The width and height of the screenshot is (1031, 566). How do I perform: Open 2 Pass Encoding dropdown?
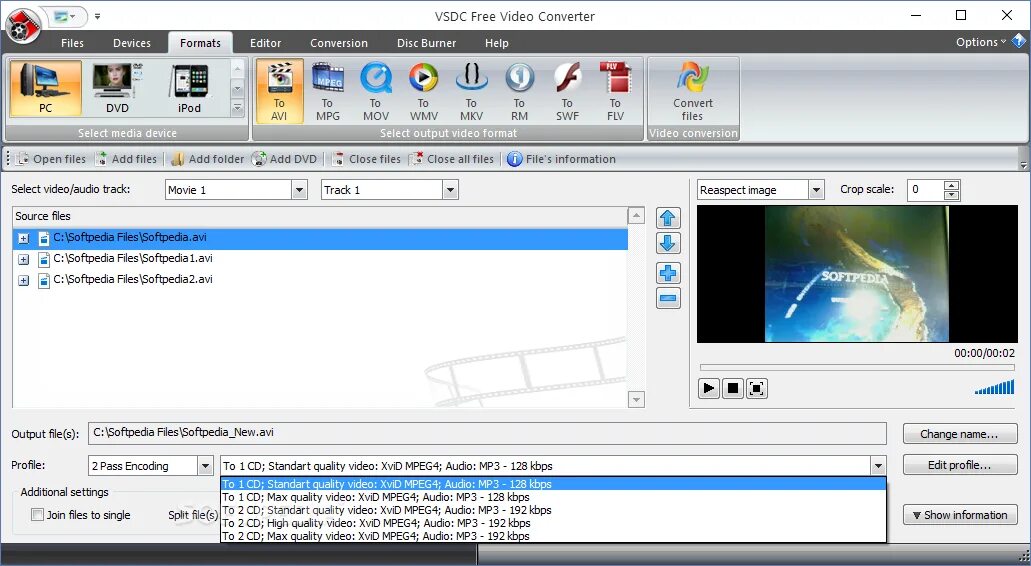click(205, 466)
